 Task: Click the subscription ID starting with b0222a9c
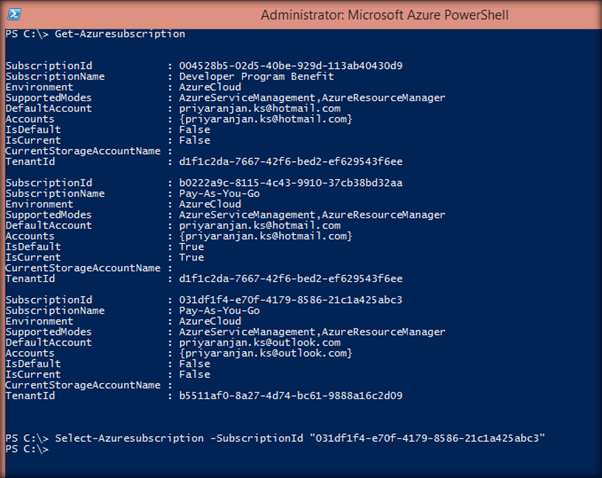click(x=290, y=184)
